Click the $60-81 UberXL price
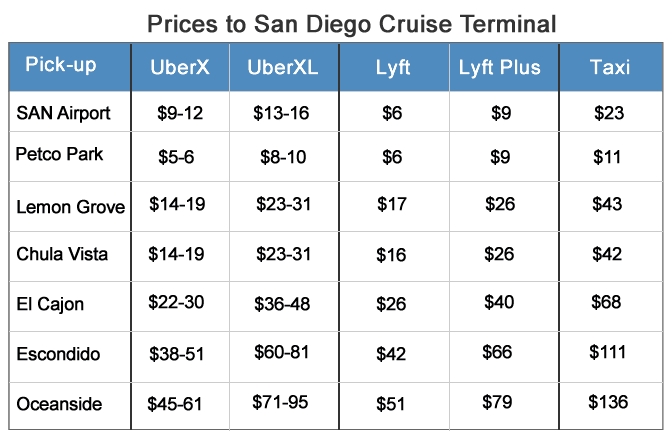 tap(283, 353)
